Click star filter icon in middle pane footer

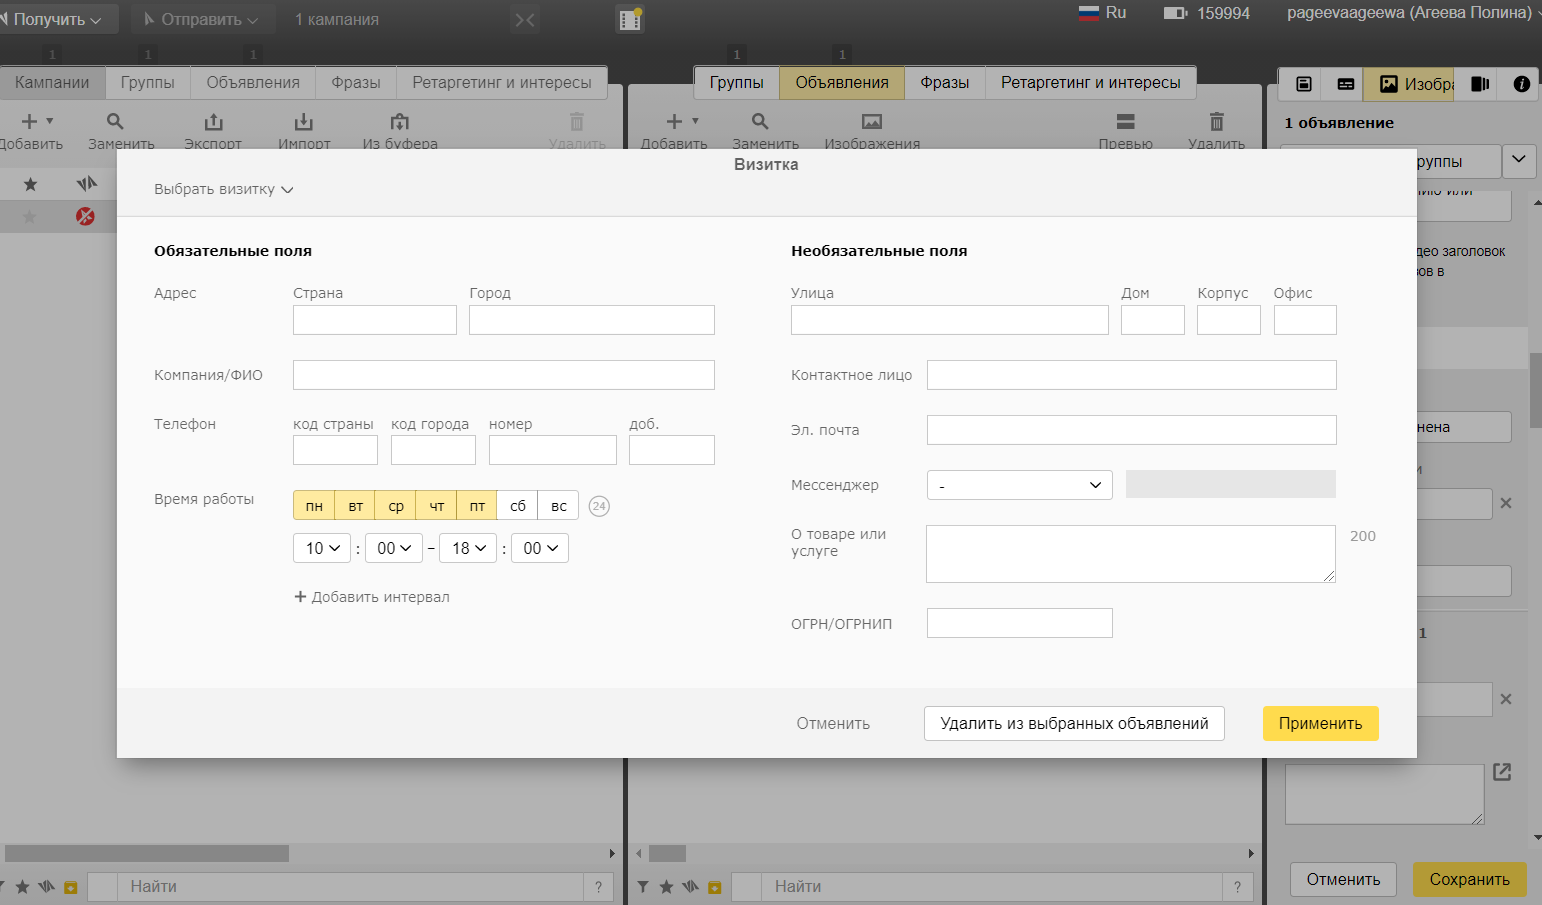click(666, 887)
